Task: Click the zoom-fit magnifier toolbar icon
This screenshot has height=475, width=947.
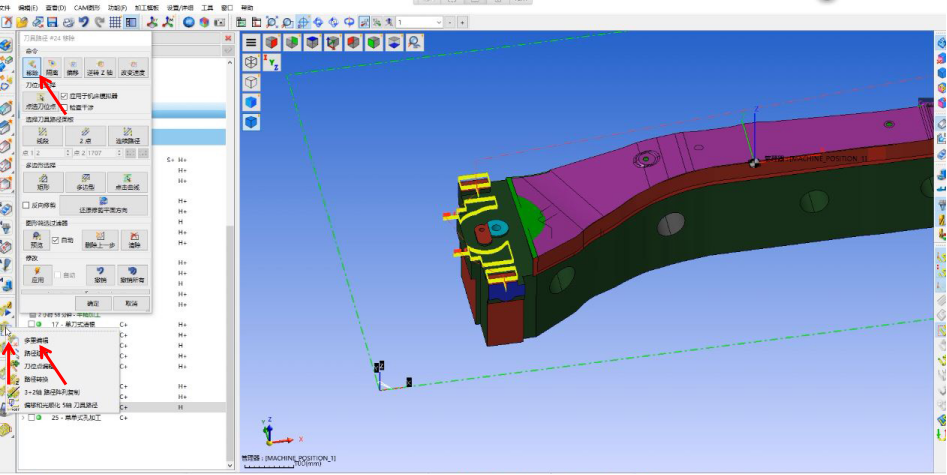Action: click(x=272, y=22)
